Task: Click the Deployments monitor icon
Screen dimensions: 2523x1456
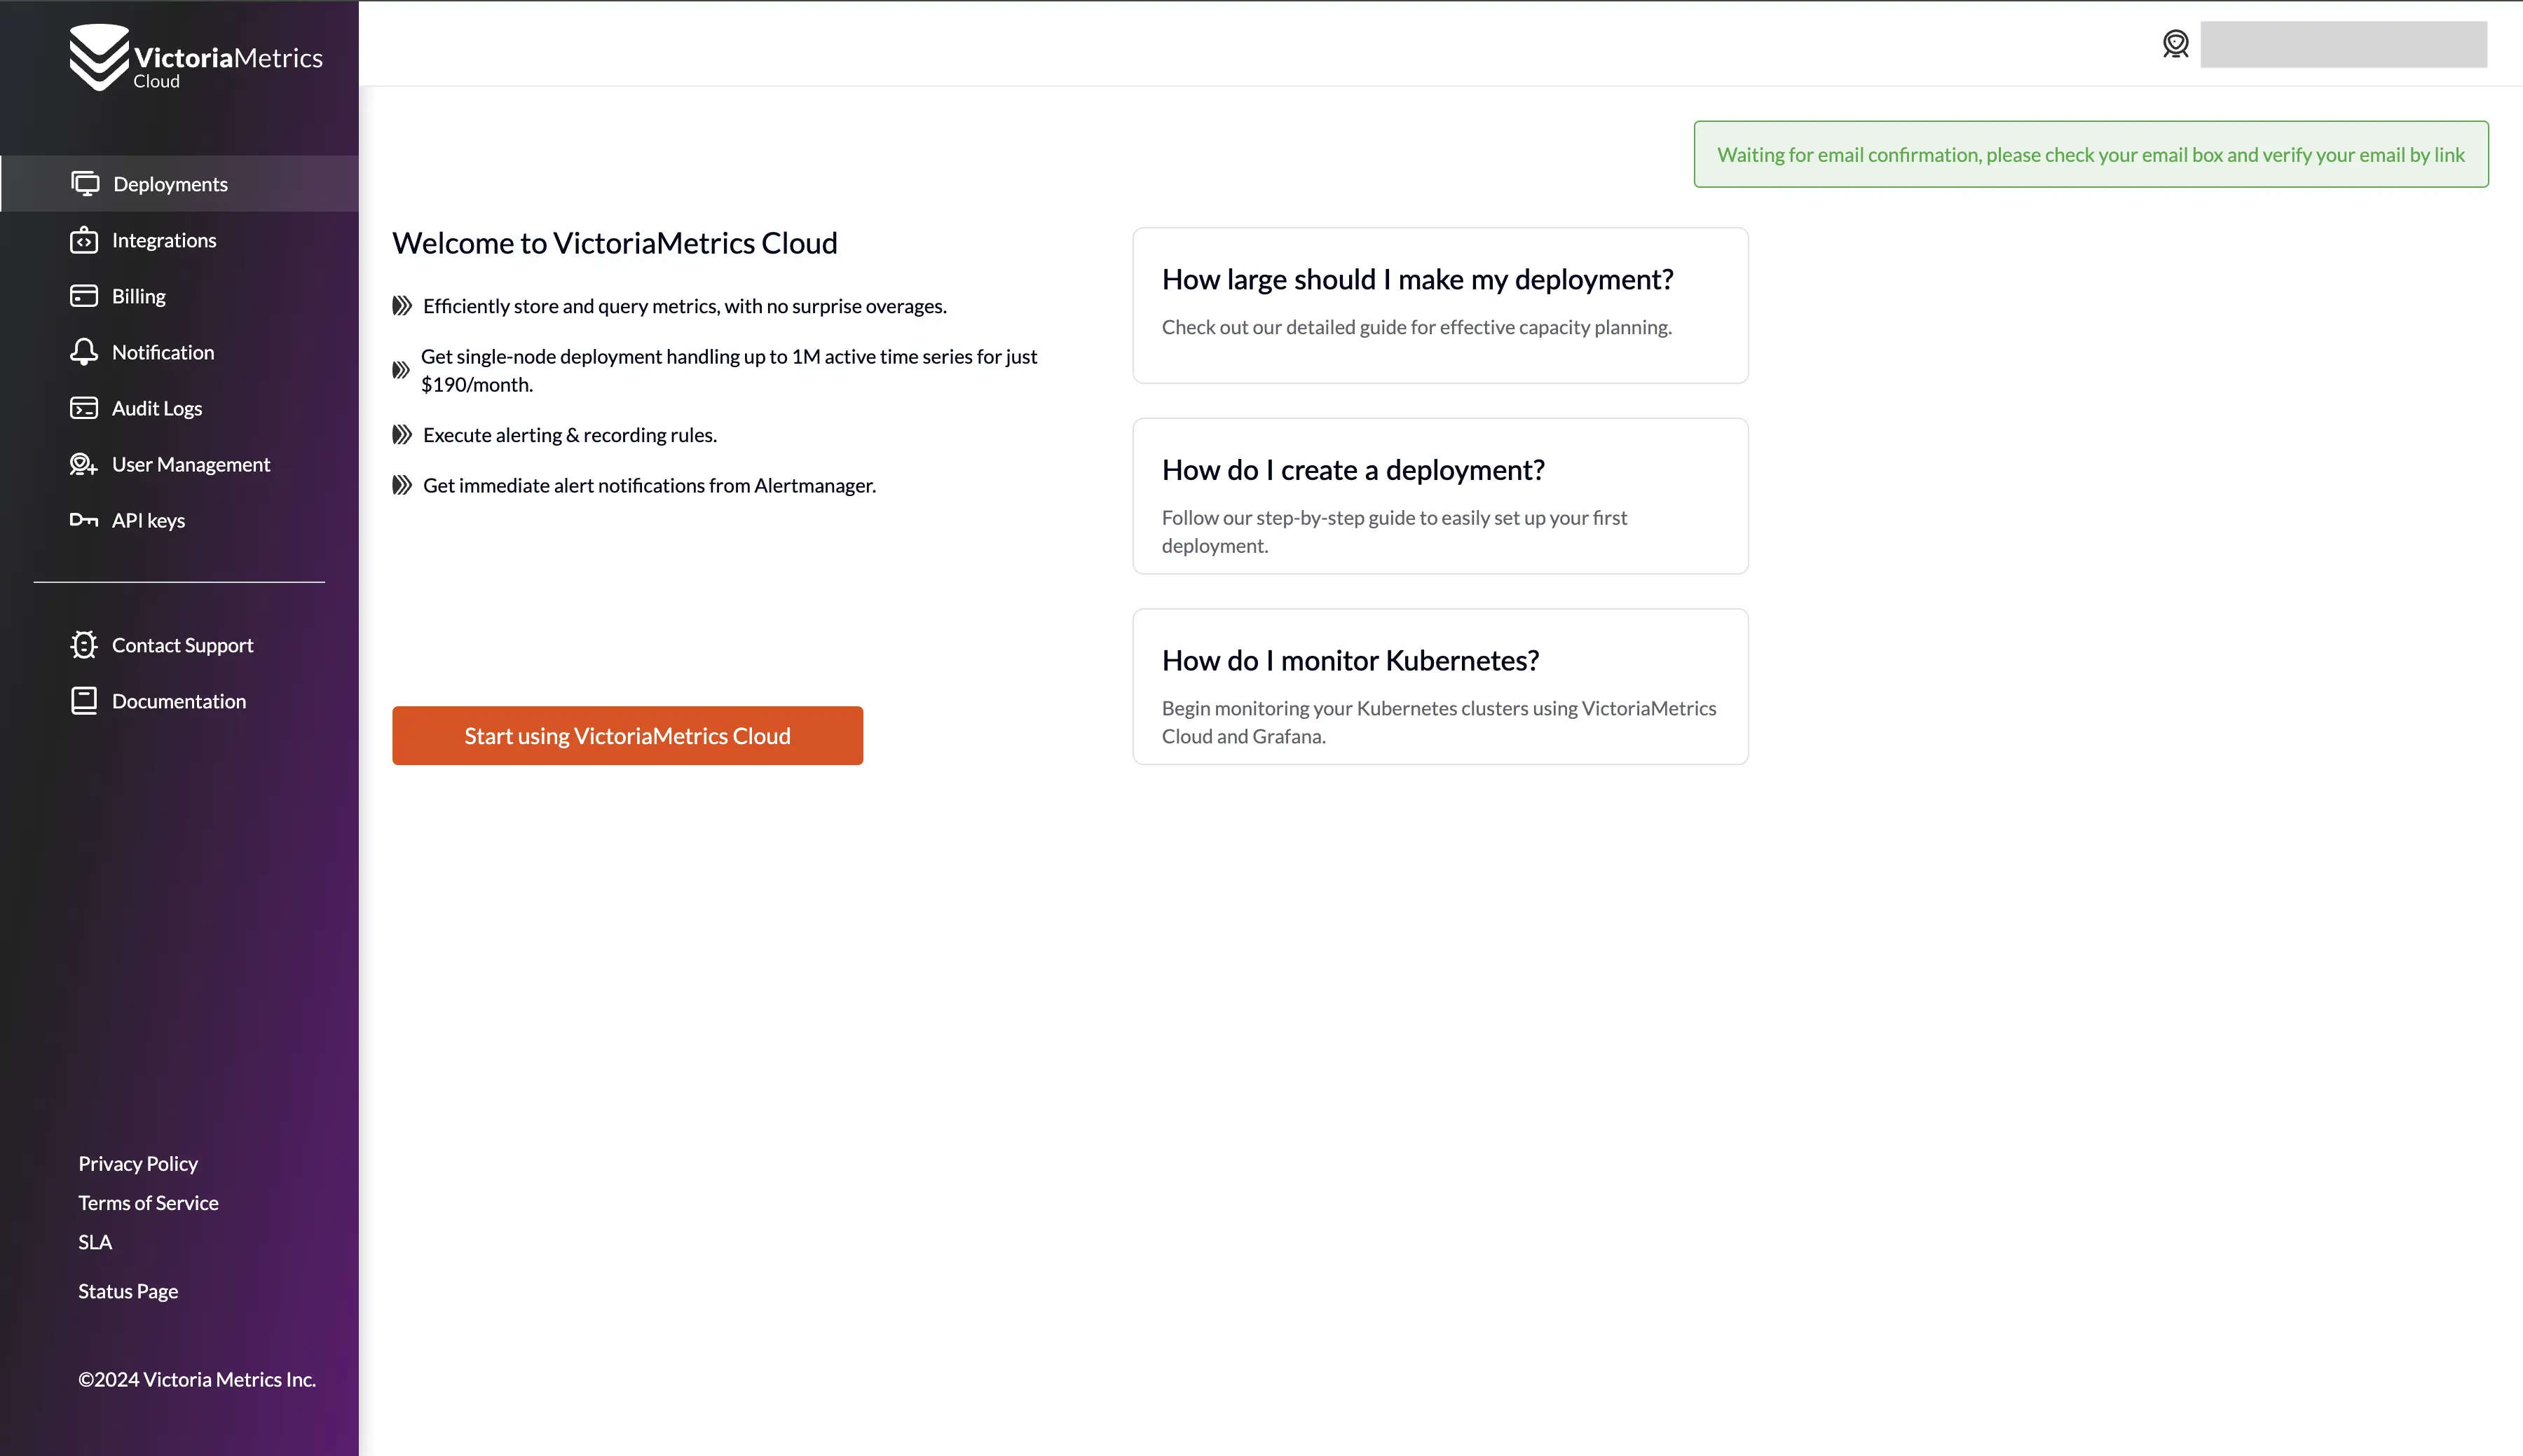Action: point(85,183)
